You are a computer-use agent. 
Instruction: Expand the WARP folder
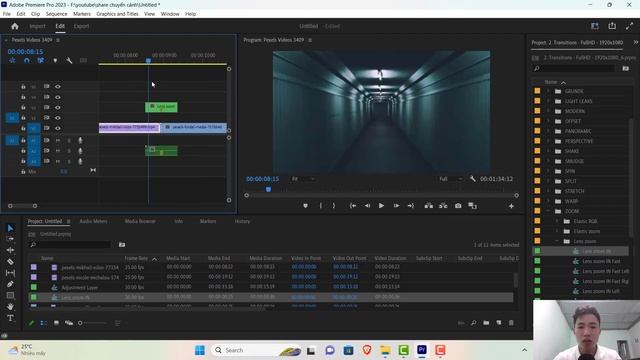pyautogui.click(x=548, y=201)
